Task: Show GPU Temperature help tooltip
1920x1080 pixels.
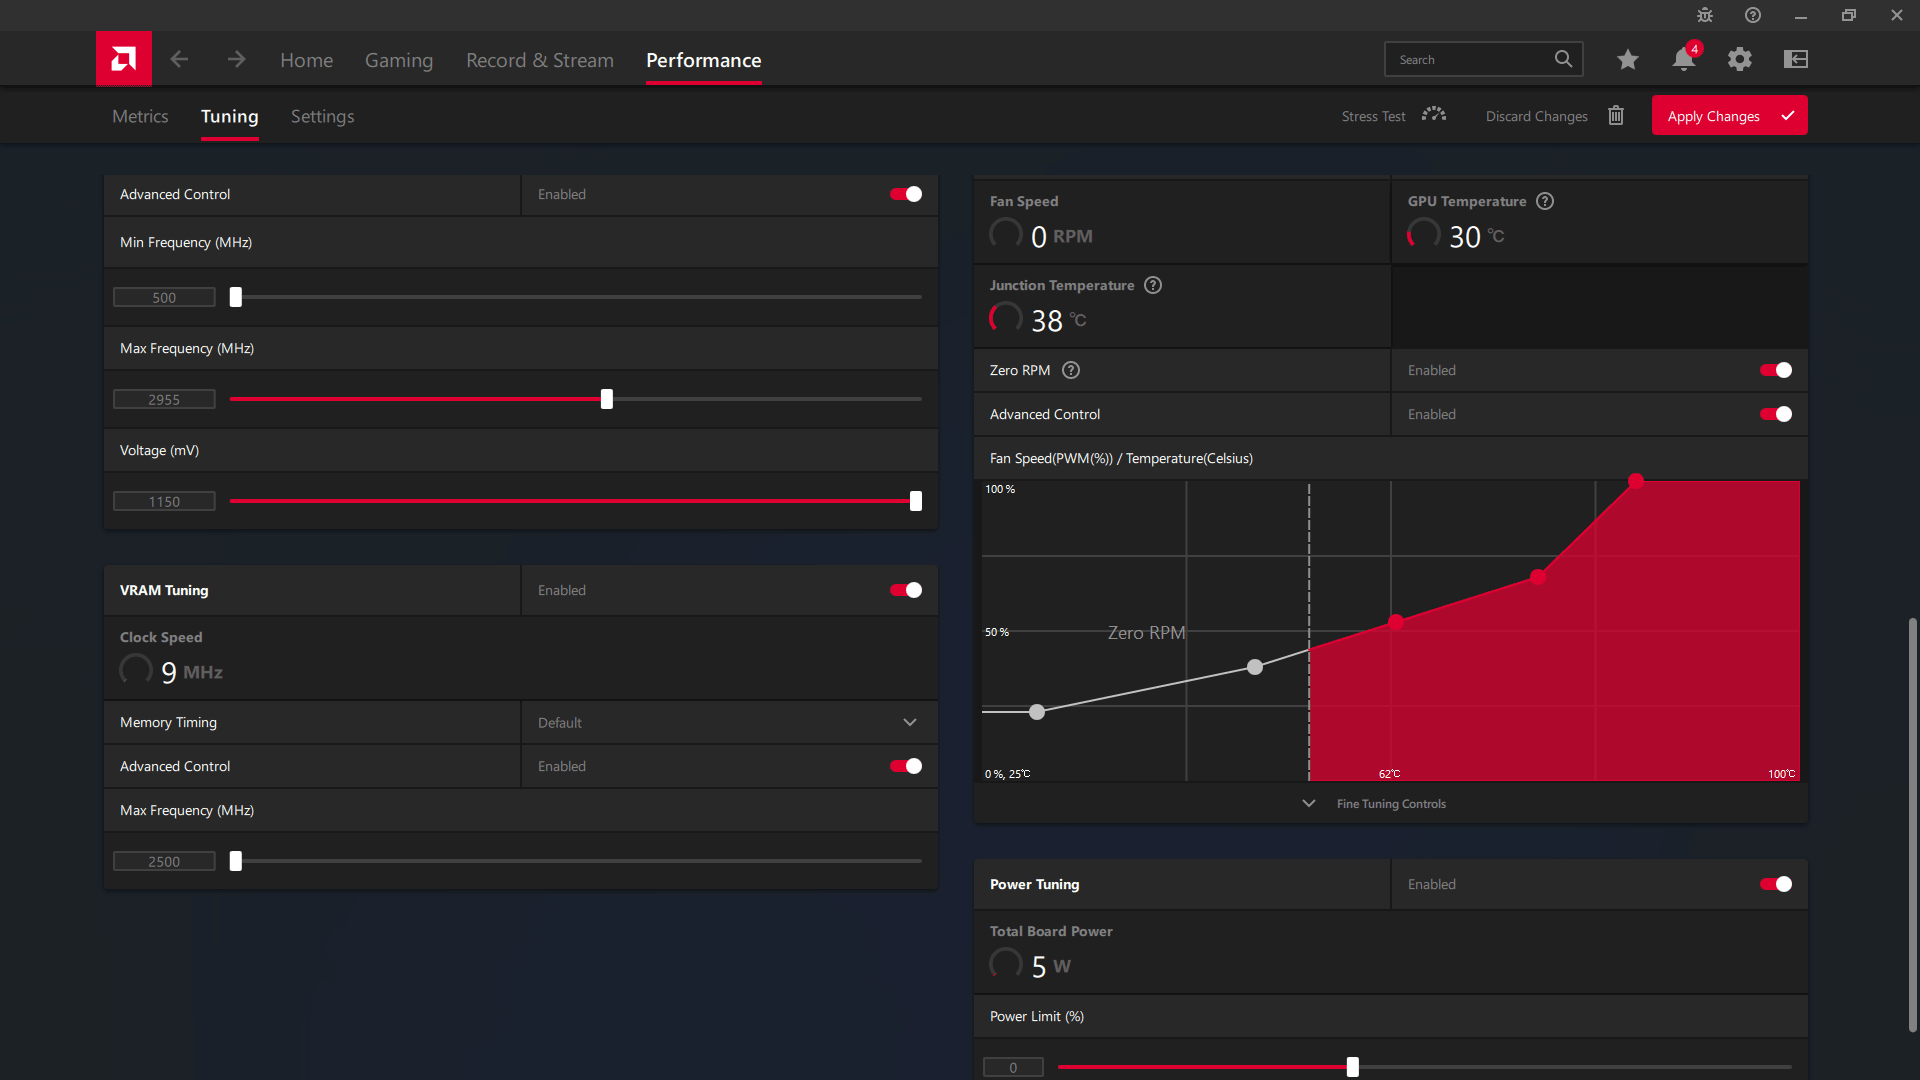Action: 1545,201
